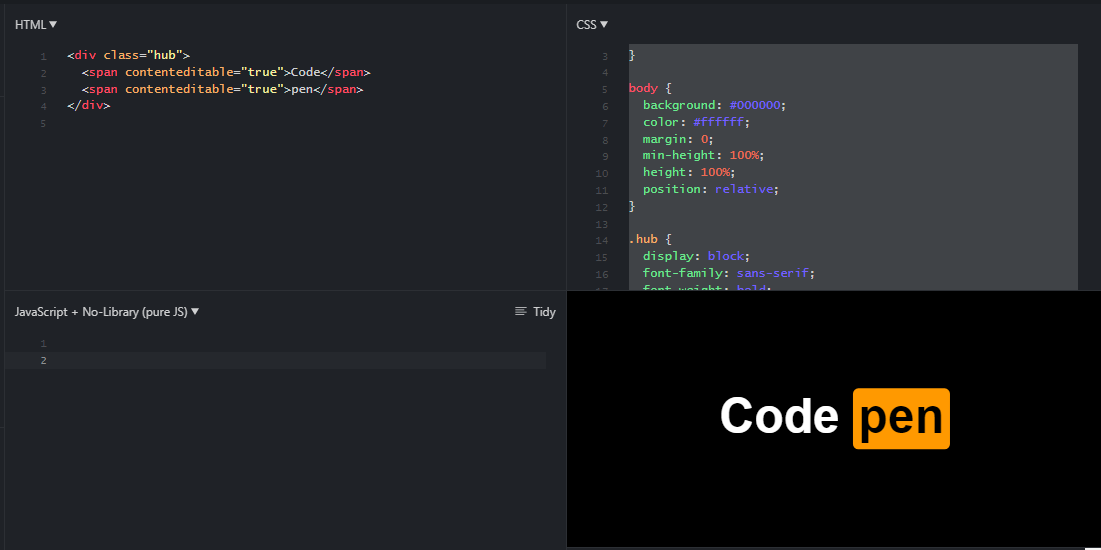Click the 'background: #000000;' CSS line
This screenshot has width=1101, height=550.
click(x=714, y=105)
